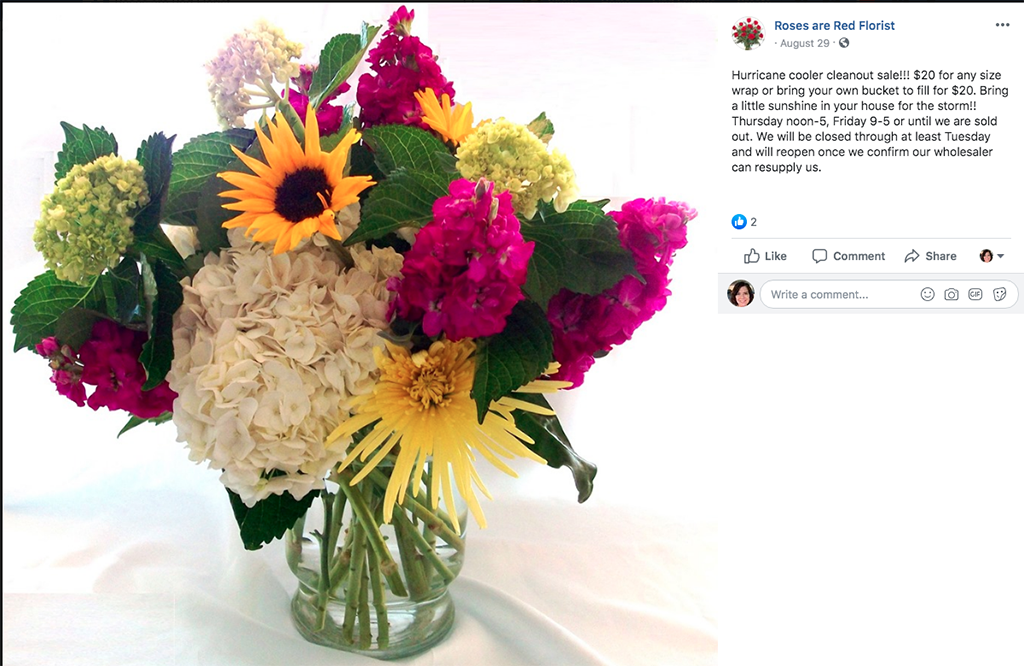This screenshot has height=666, width=1024.
Task: Click the thumbs-up icon on Like button
Action: click(x=752, y=256)
